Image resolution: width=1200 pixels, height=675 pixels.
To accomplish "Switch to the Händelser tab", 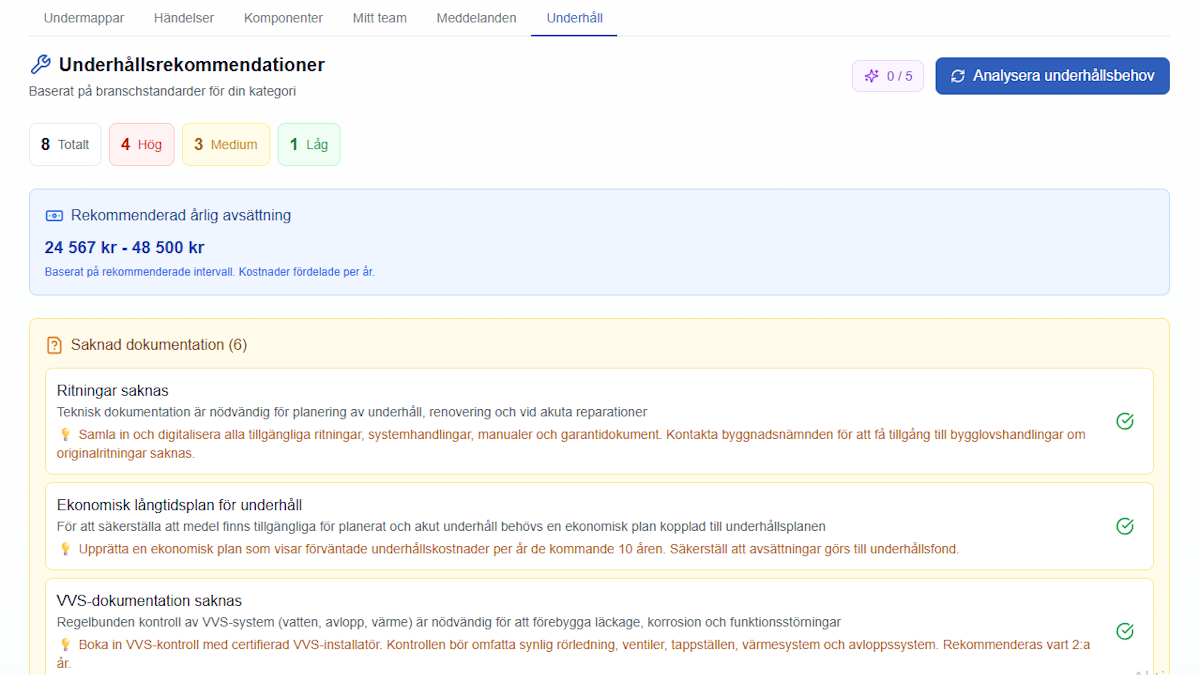I will pyautogui.click(x=184, y=18).
